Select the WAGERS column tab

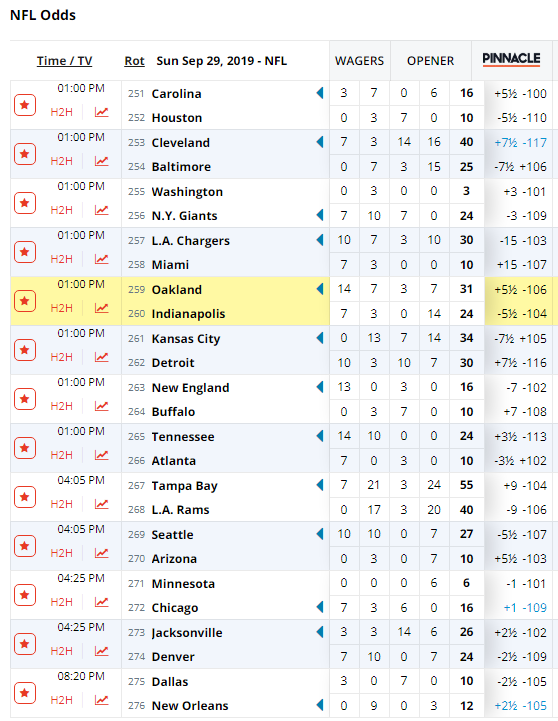pos(359,61)
